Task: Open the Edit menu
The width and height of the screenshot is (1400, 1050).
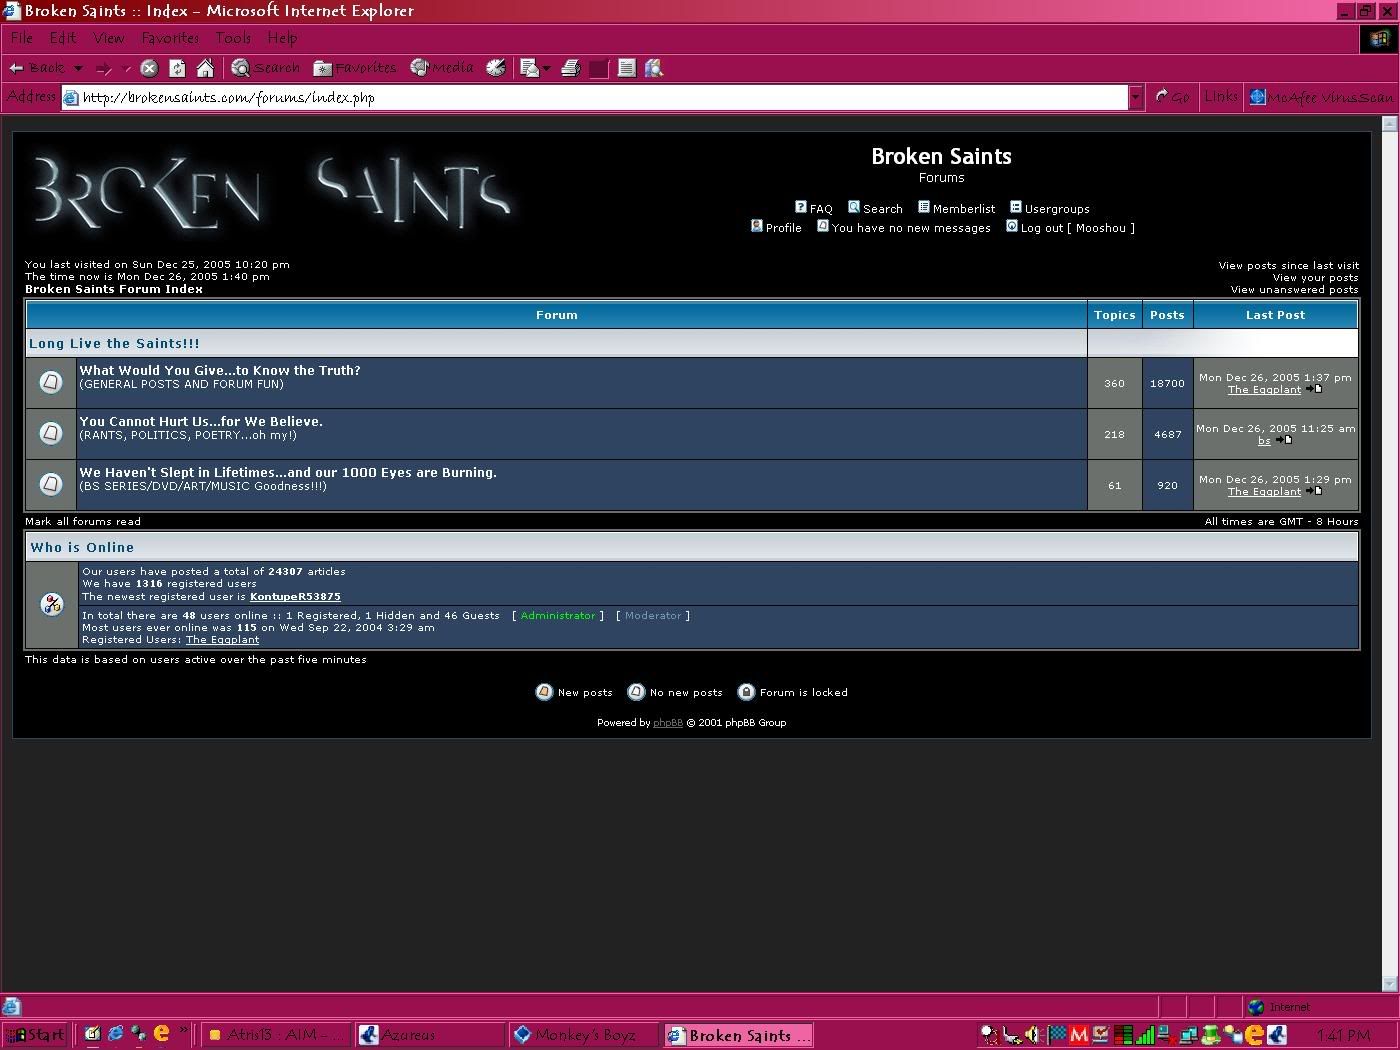Action: (63, 38)
